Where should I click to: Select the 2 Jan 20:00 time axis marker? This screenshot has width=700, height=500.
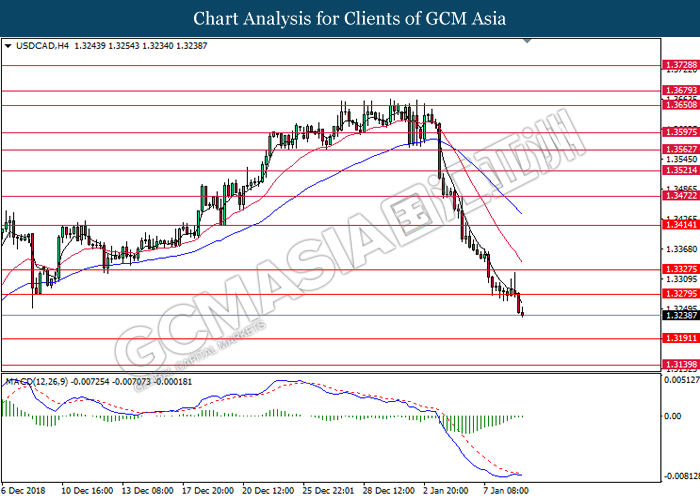445,490
